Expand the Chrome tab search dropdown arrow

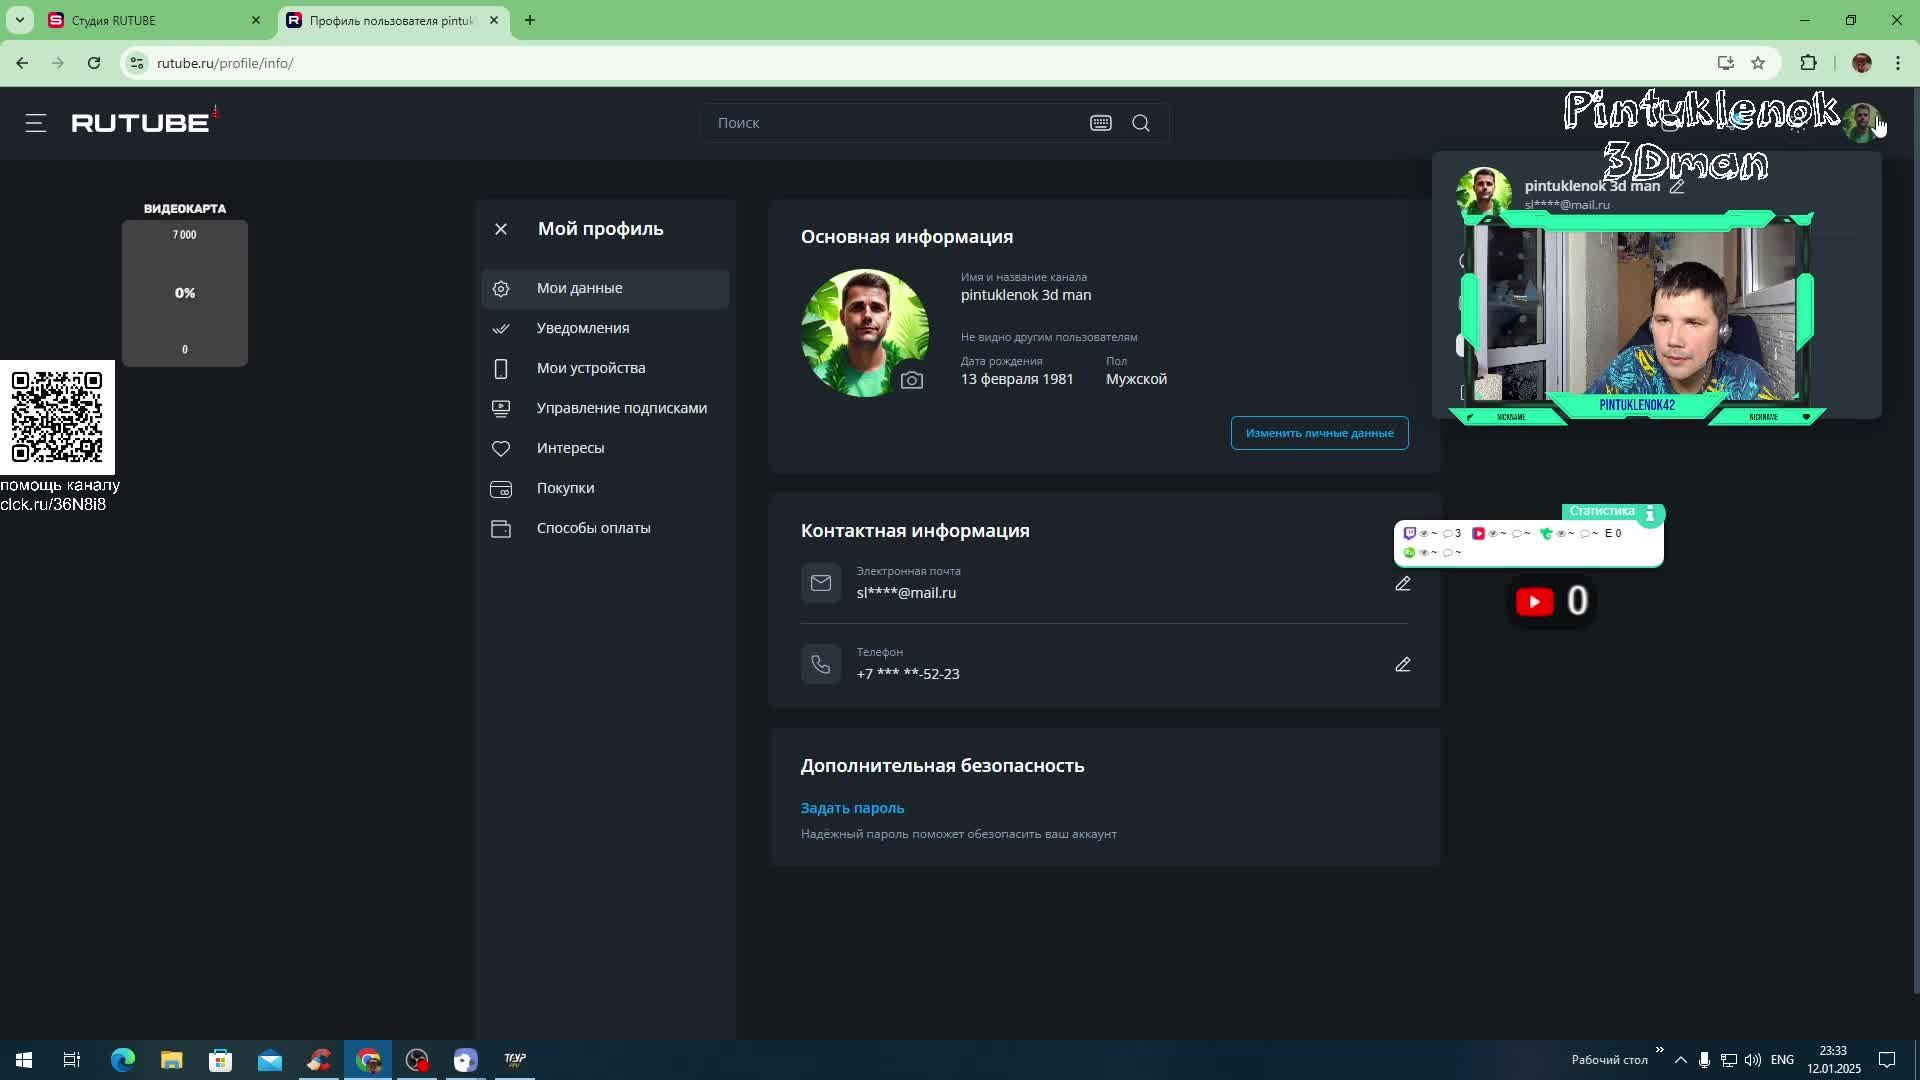[19, 20]
